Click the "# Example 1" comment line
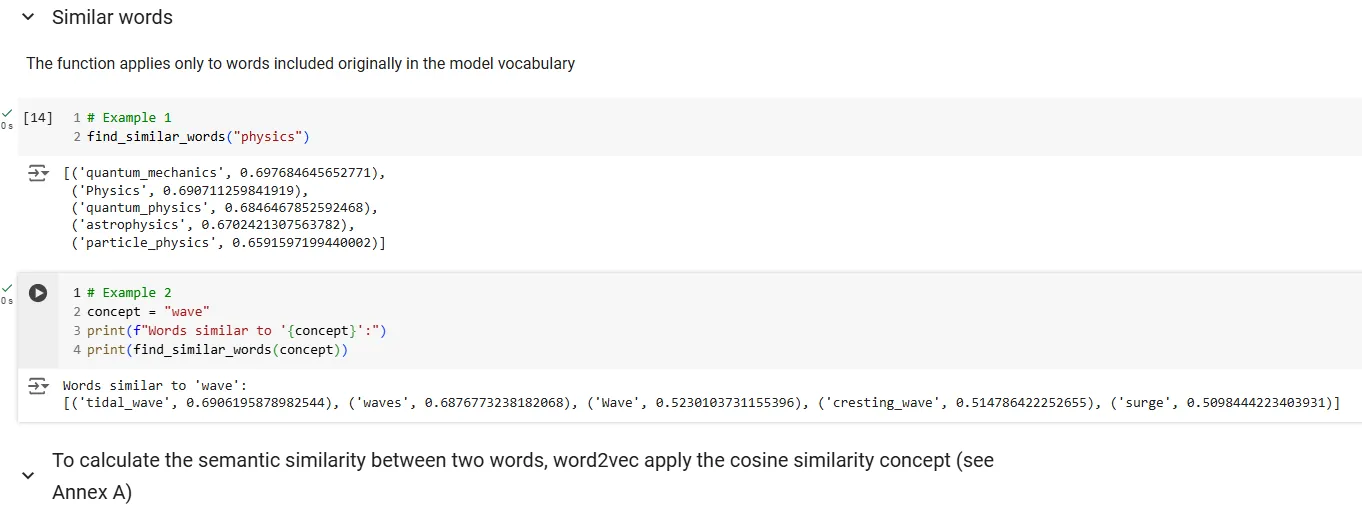The height and width of the screenshot is (510, 1362). pyautogui.click(x=129, y=118)
